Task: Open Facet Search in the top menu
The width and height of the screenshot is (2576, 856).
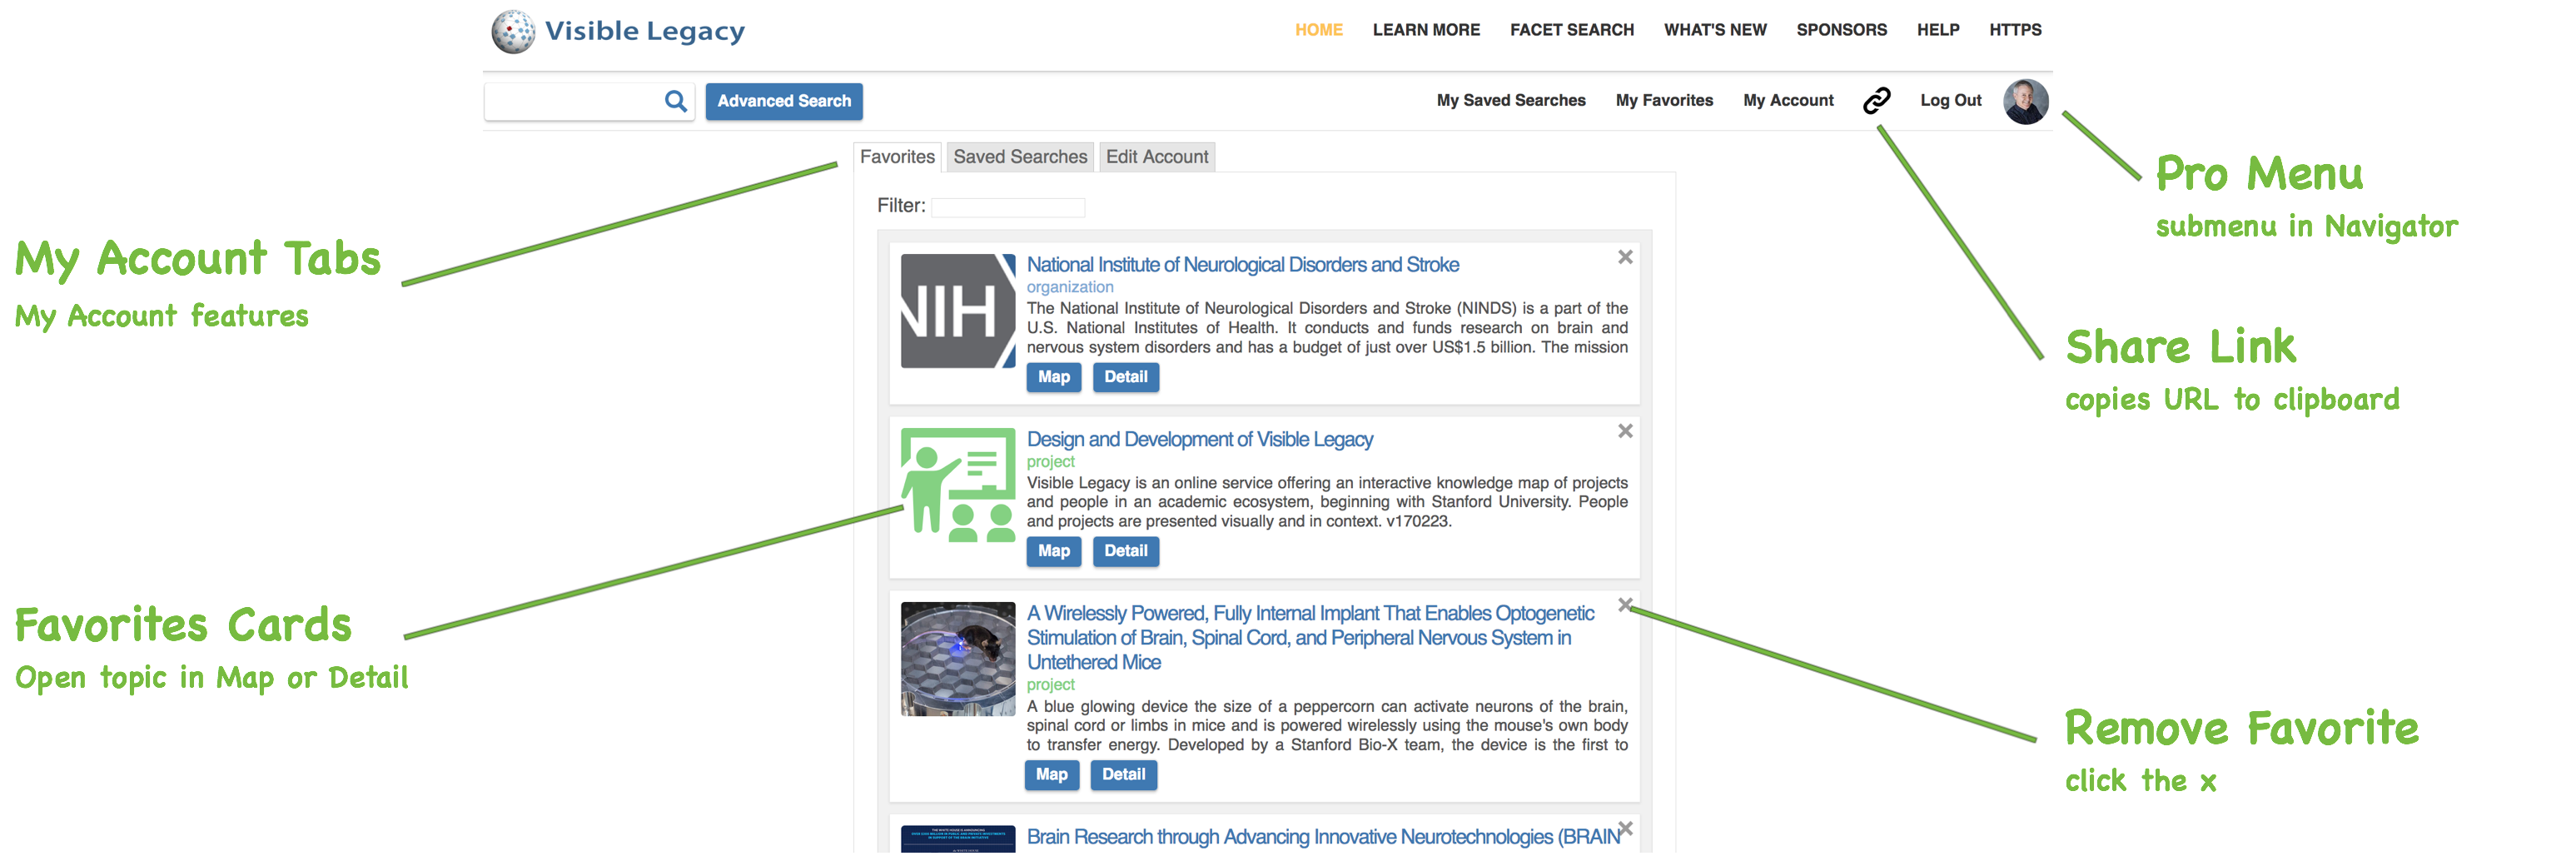Action: [x=1571, y=30]
